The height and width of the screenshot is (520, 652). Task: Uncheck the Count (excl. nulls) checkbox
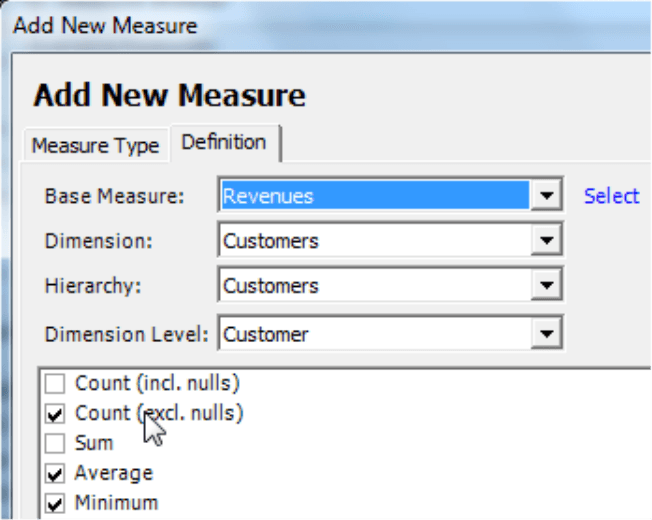55,414
